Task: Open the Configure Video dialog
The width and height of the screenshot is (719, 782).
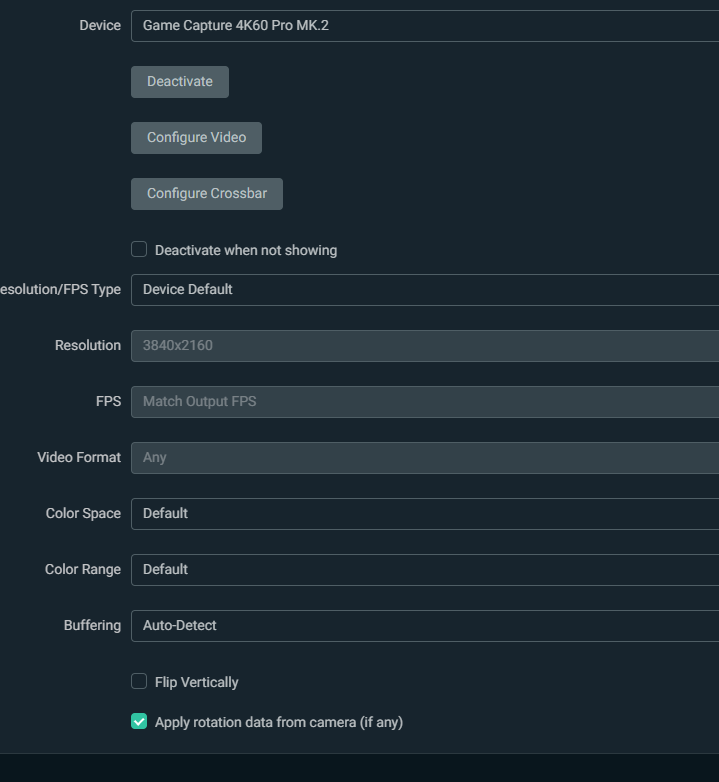Action: 196,138
